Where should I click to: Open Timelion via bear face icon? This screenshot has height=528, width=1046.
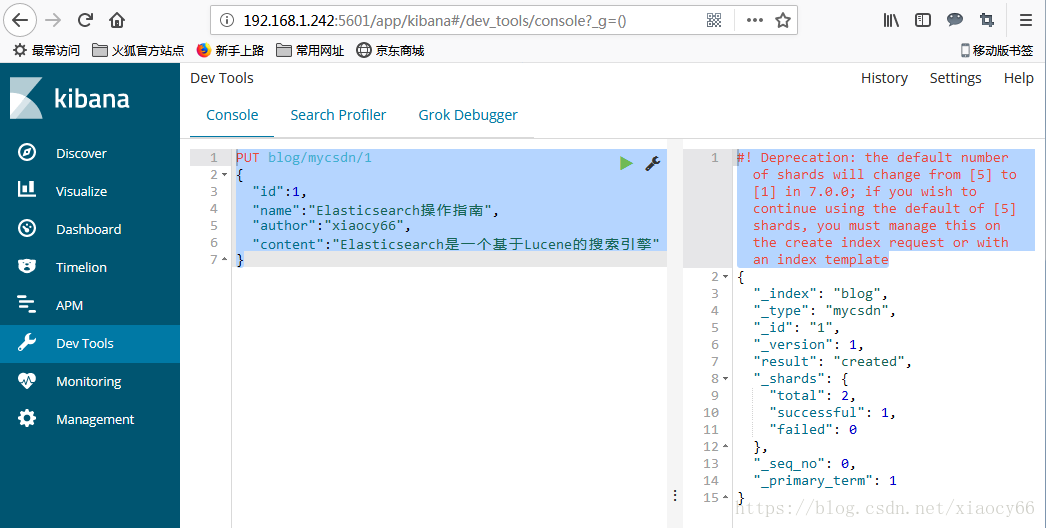pos(27,266)
